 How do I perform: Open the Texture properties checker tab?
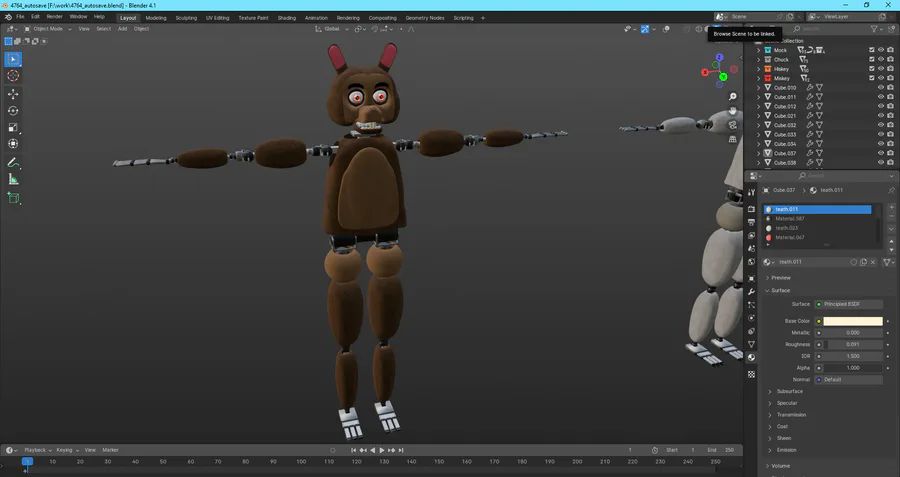point(751,374)
